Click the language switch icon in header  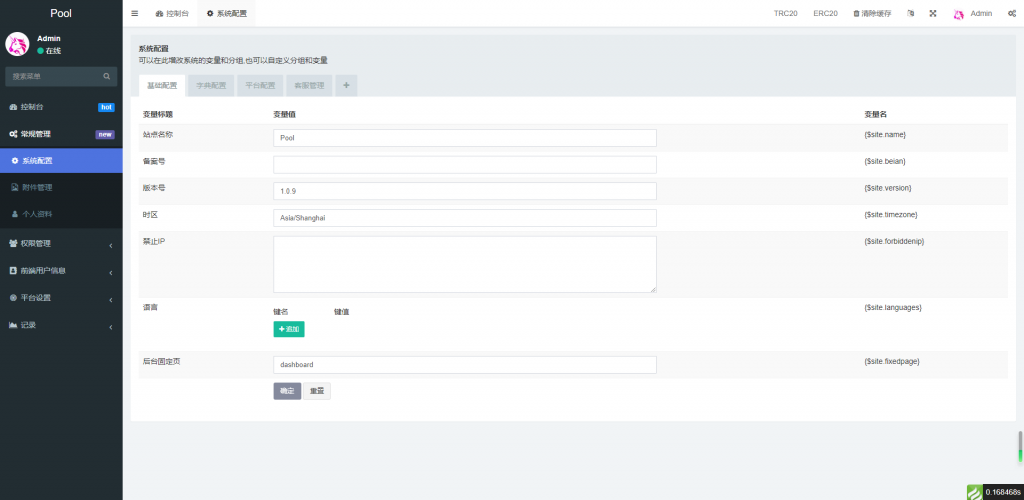click(910, 13)
